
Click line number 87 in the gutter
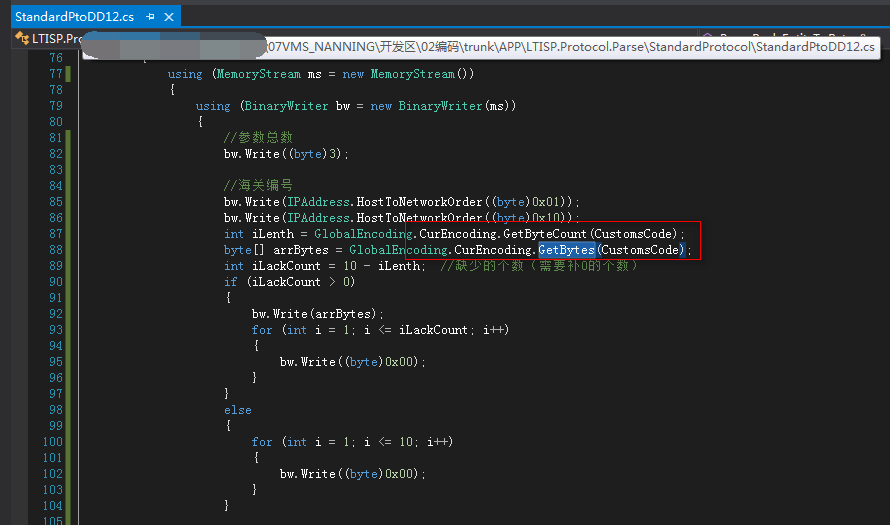56,234
